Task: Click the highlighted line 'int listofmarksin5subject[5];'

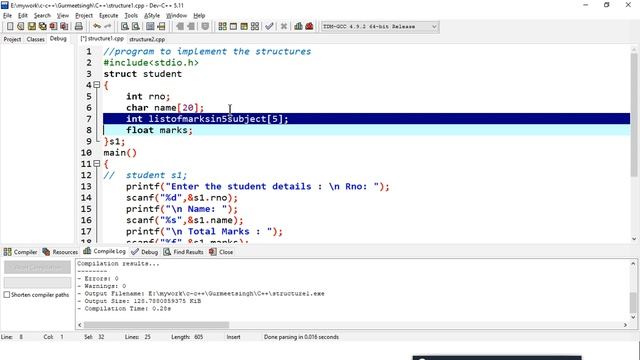Action: click(x=366, y=119)
